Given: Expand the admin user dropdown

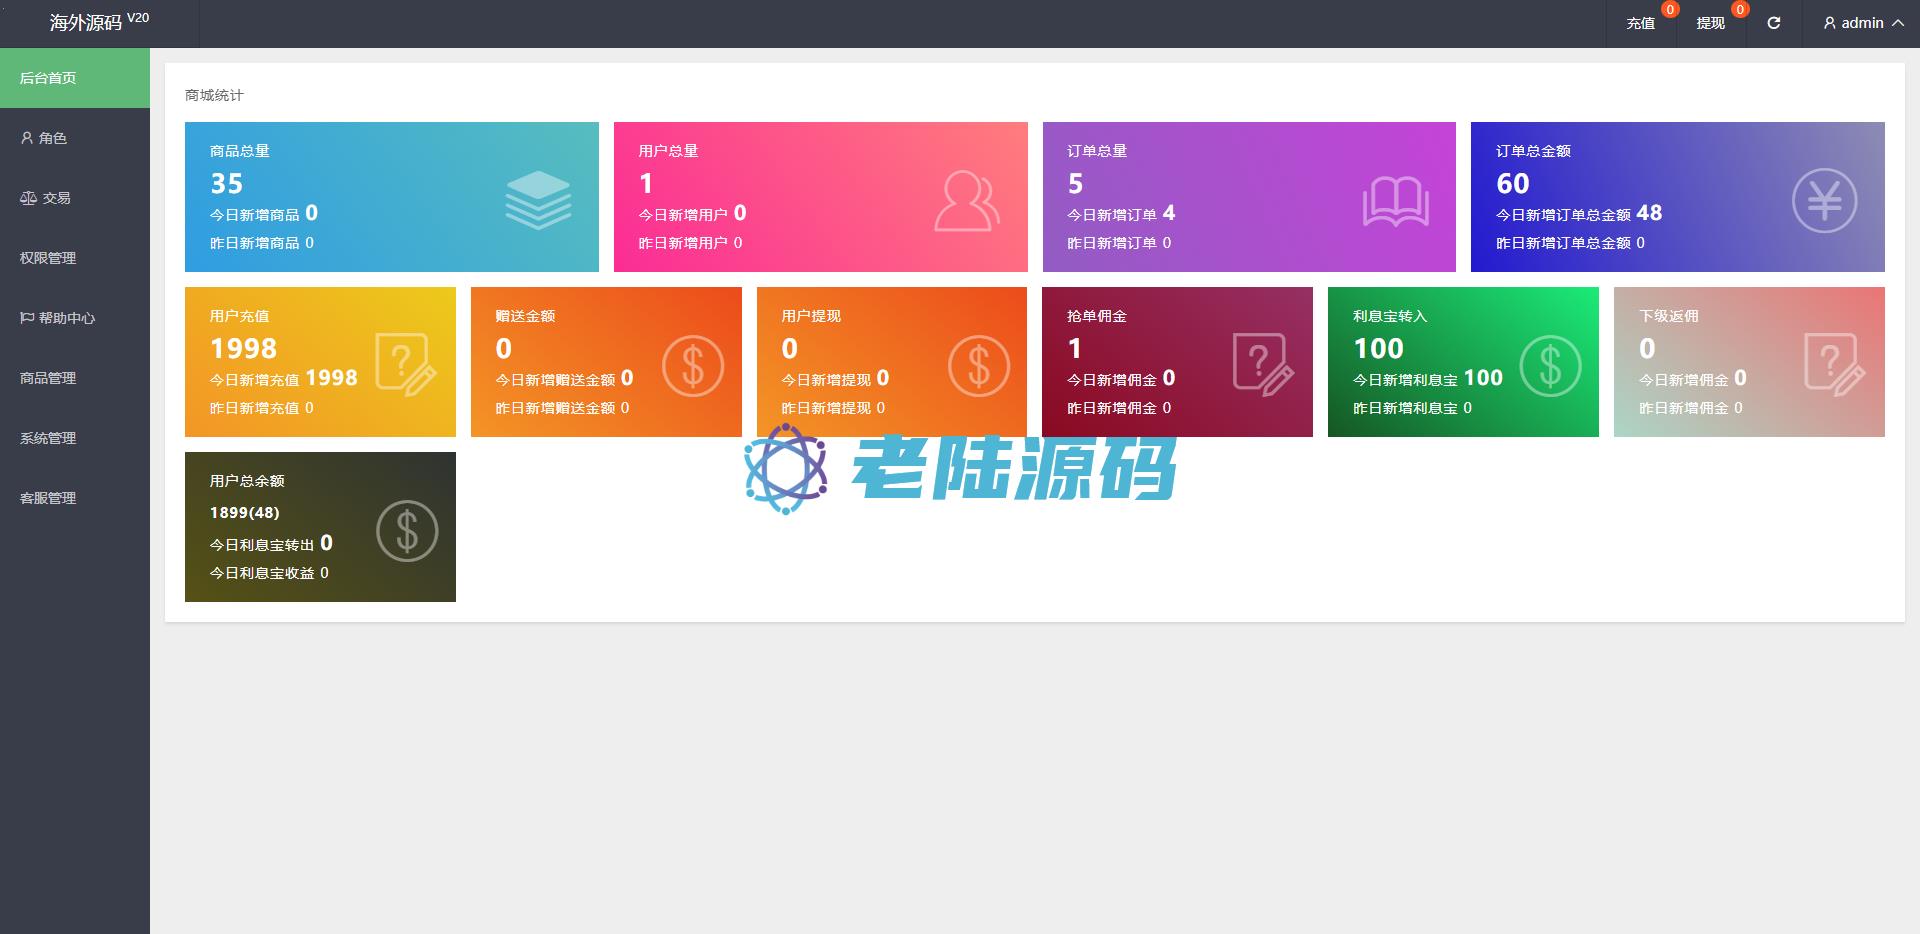Looking at the screenshot, I should click(x=1863, y=23).
